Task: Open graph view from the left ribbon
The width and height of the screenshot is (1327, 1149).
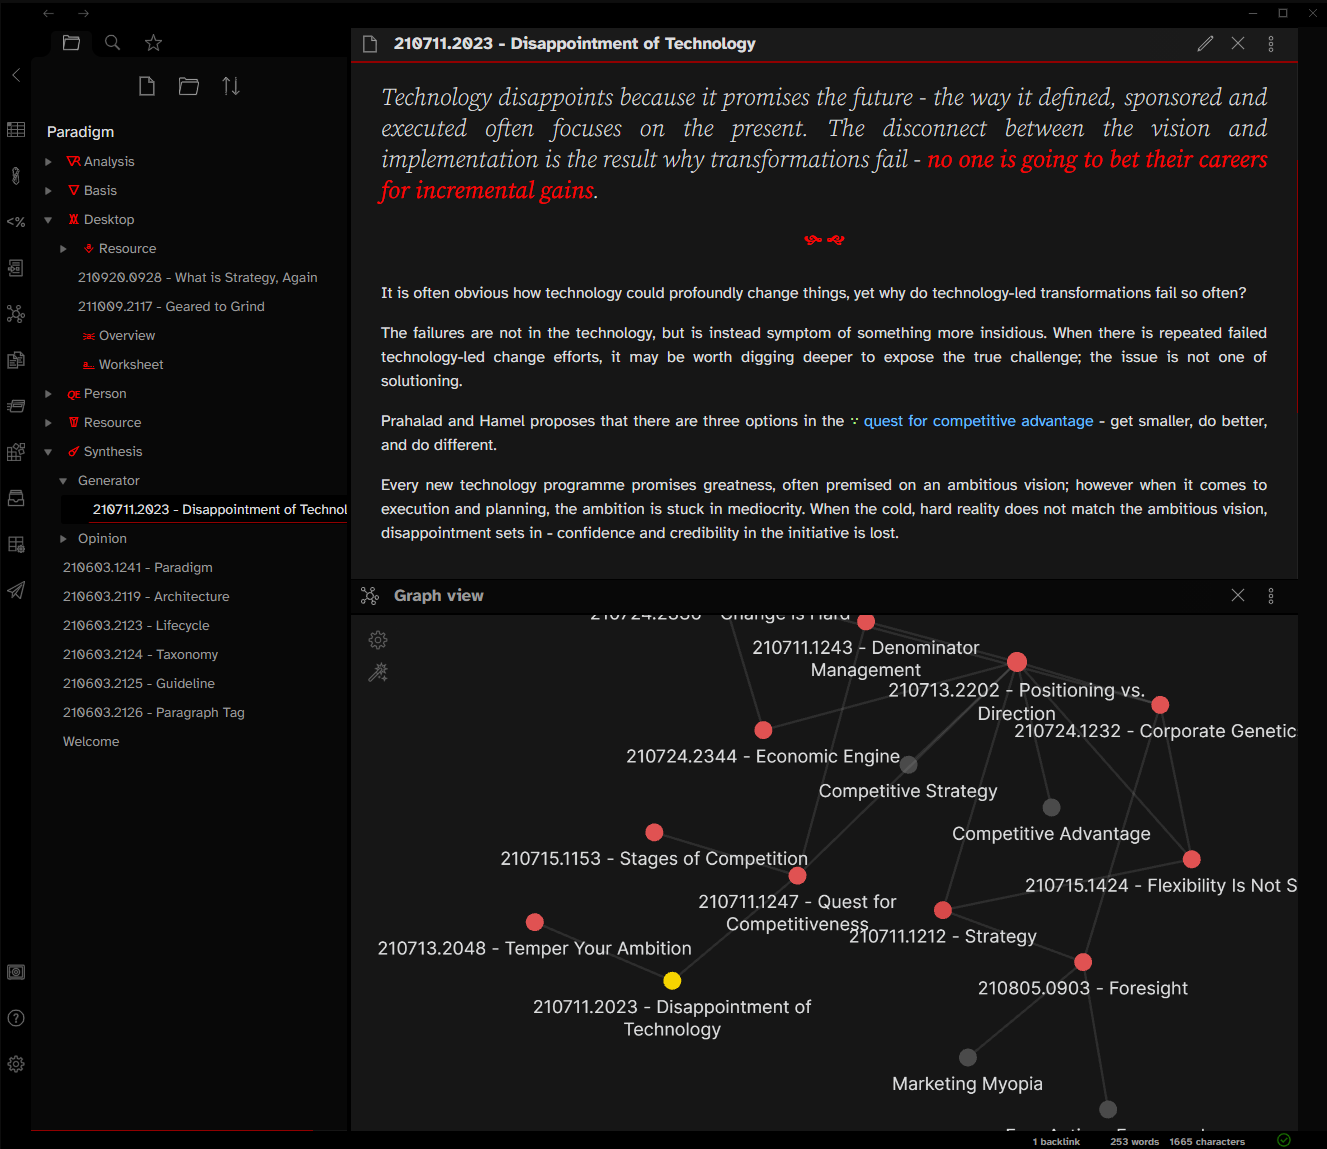Action: pyautogui.click(x=16, y=314)
